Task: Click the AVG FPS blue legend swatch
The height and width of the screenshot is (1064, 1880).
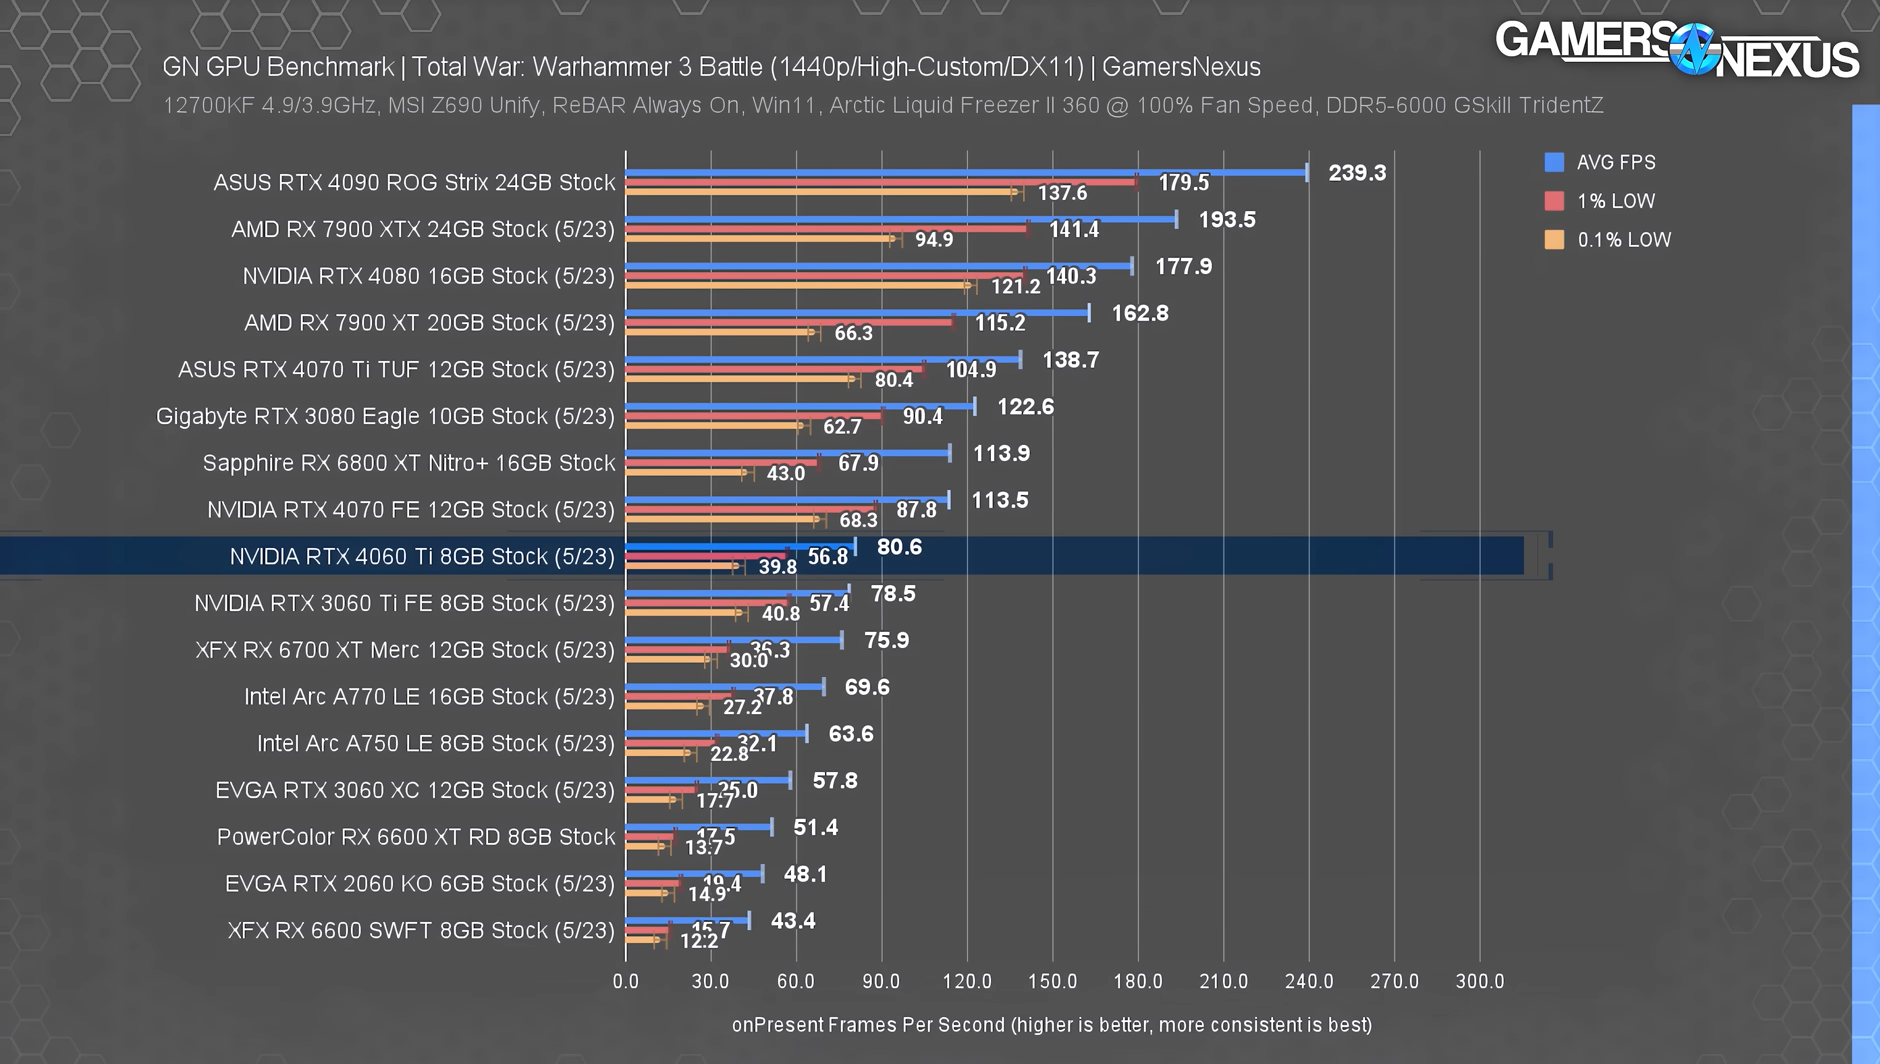Action: pyautogui.click(x=1554, y=162)
